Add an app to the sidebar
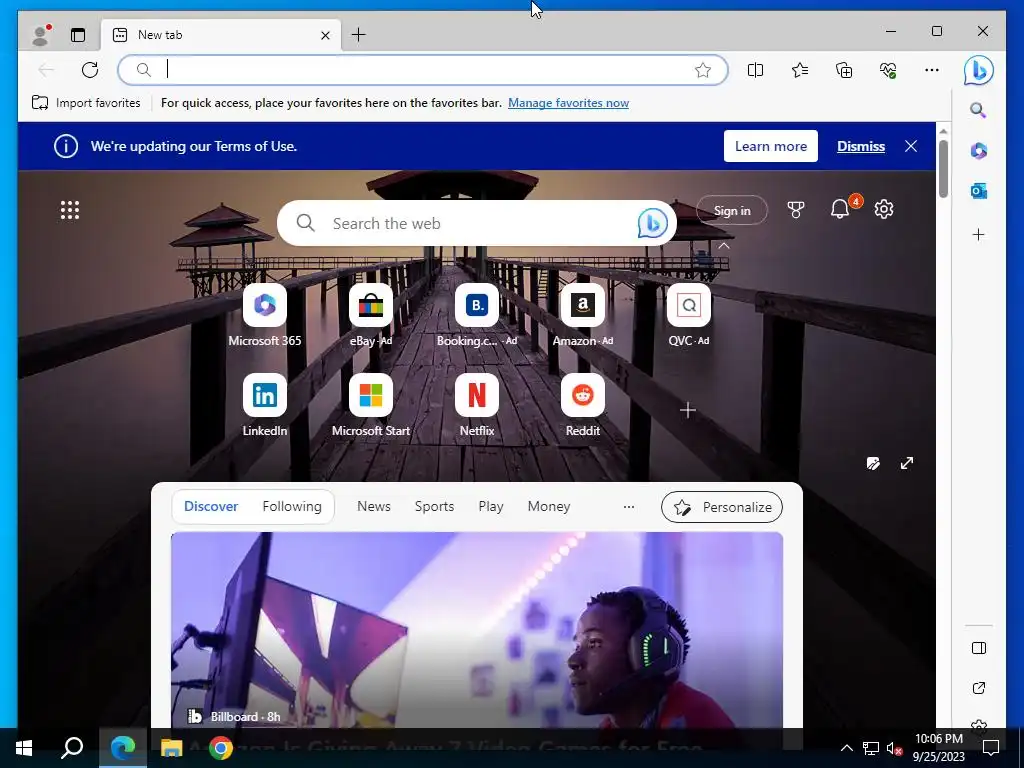 click(x=978, y=234)
